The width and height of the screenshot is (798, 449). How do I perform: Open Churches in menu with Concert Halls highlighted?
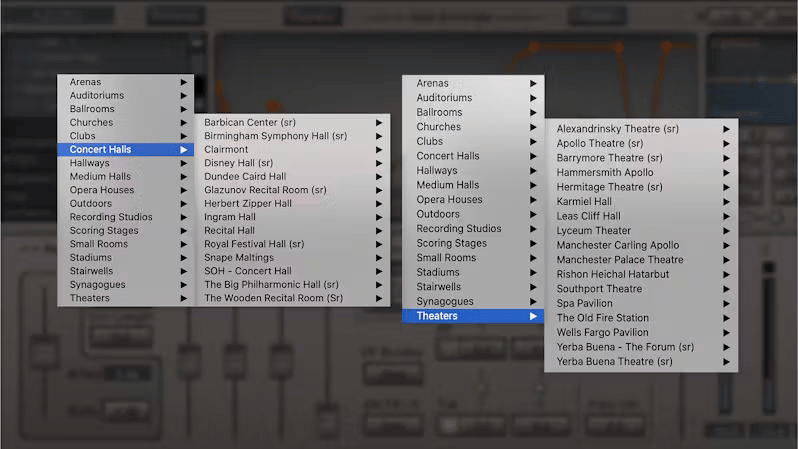pos(126,123)
